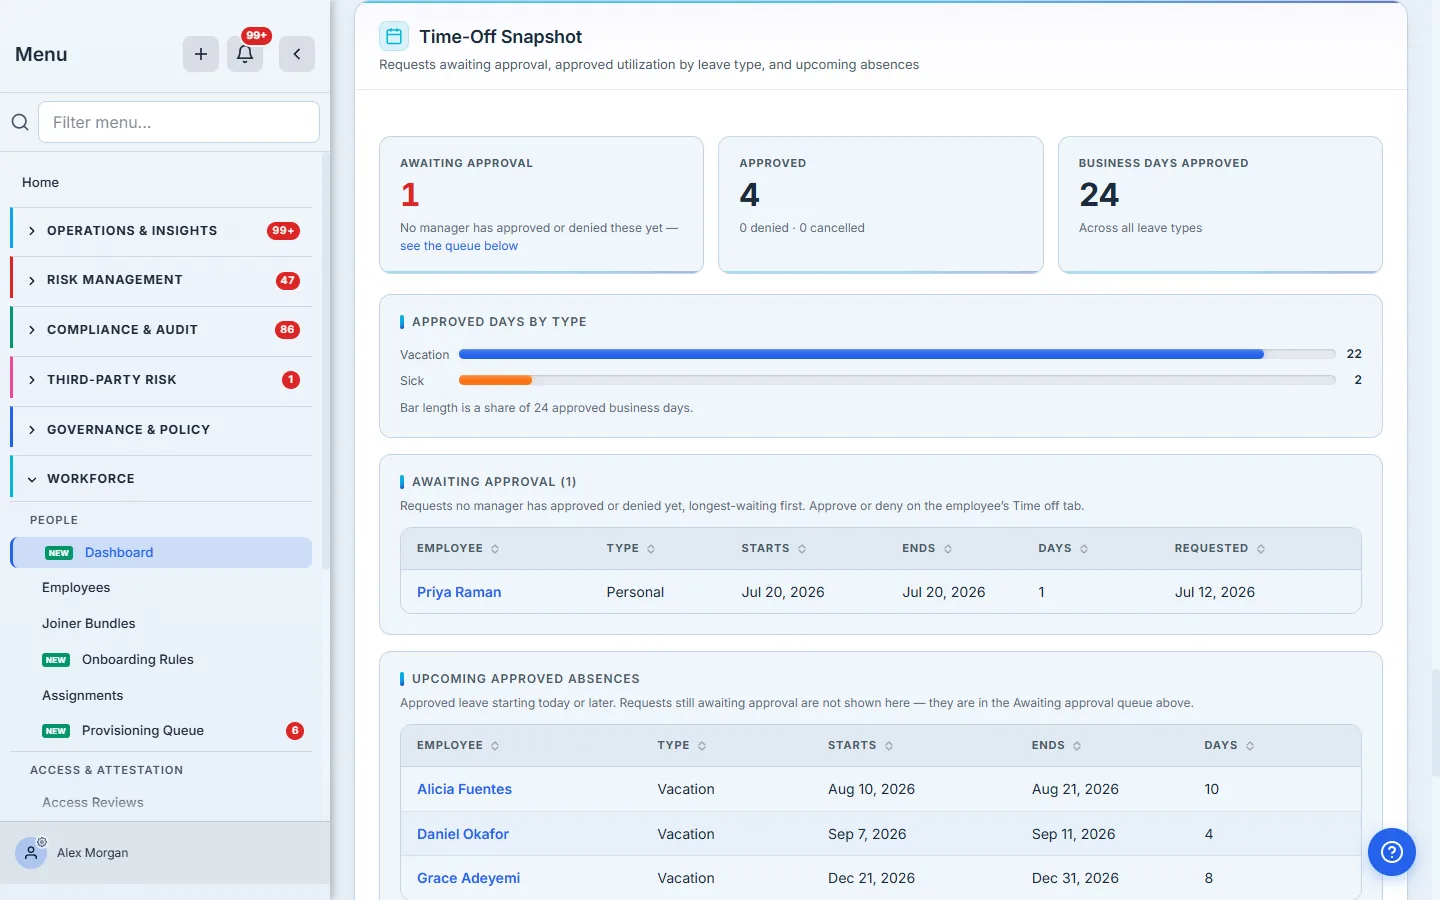Sort upcoming absences by Ends icon
This screenshot has width=1440, height=900.
[x=1077, y=746]
